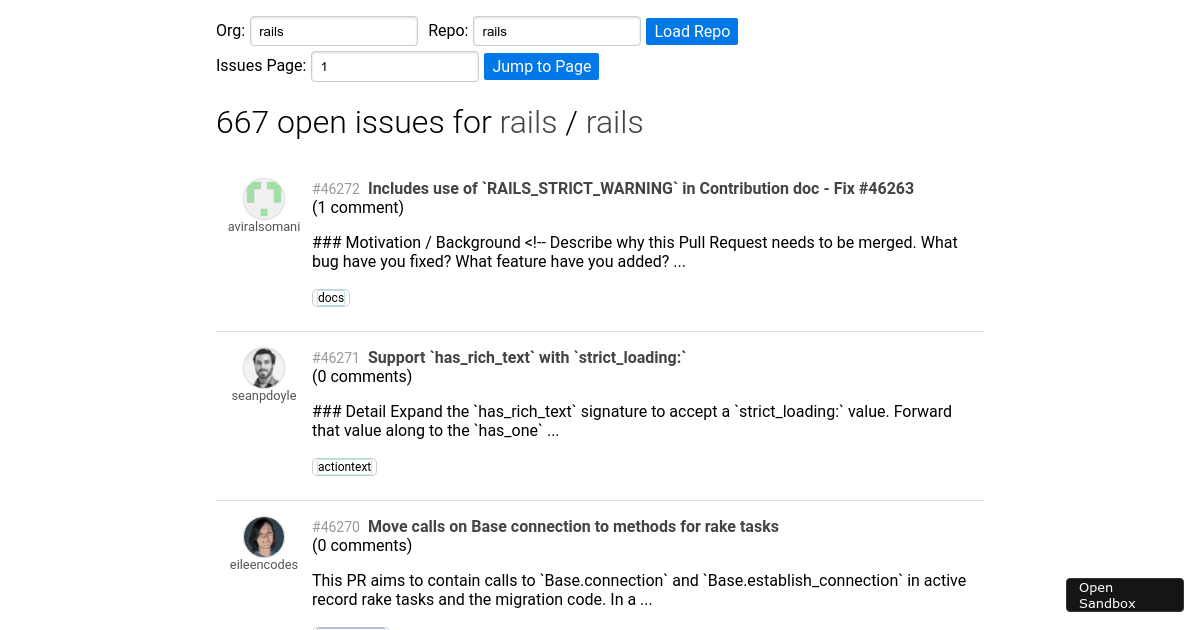Click the aviralsomani username text
The image size is (1200, 630).
point(264,227)
